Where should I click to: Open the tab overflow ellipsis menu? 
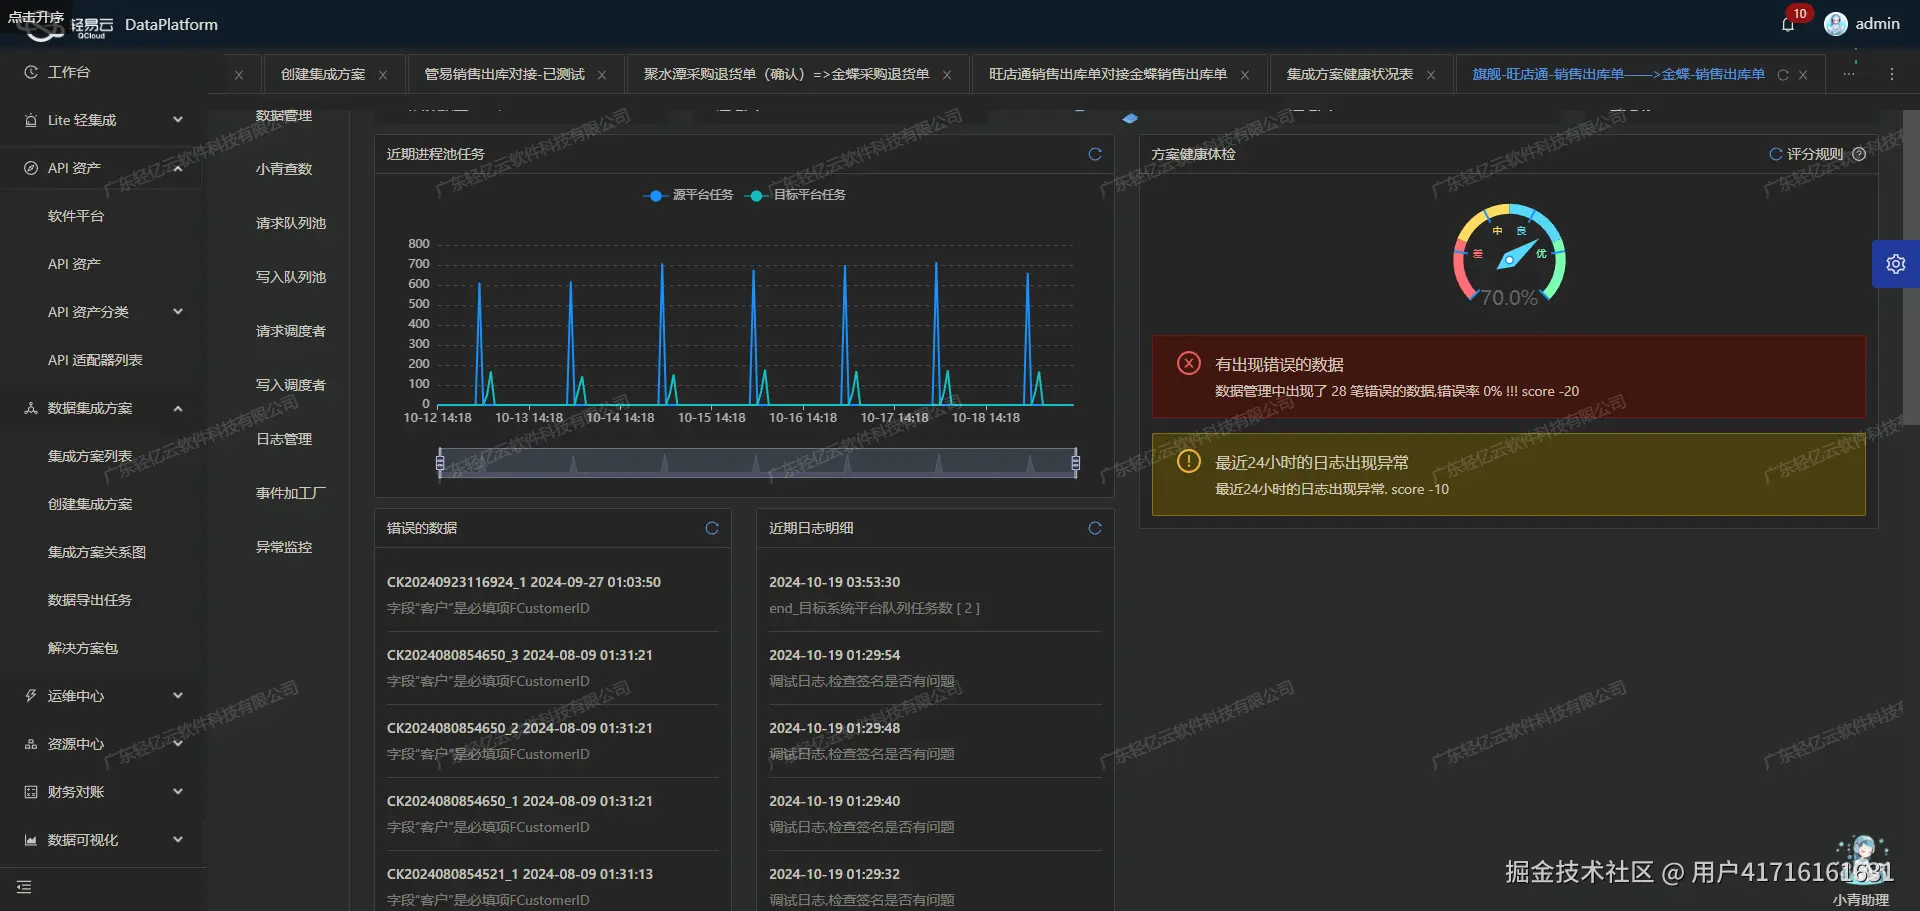click(x=1848, y=74)
